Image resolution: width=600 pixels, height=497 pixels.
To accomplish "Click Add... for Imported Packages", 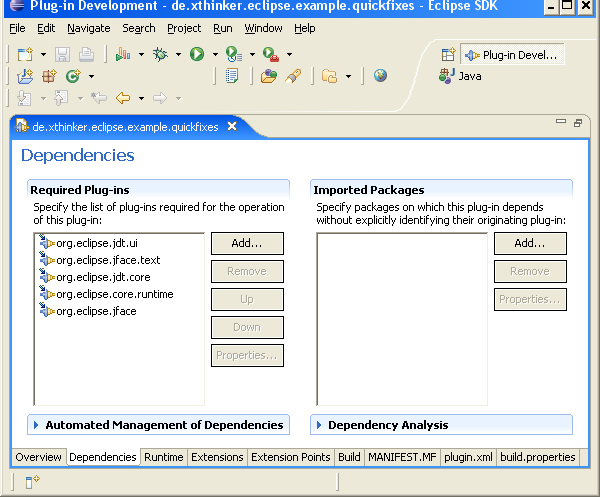I will [x=530, y=243].
